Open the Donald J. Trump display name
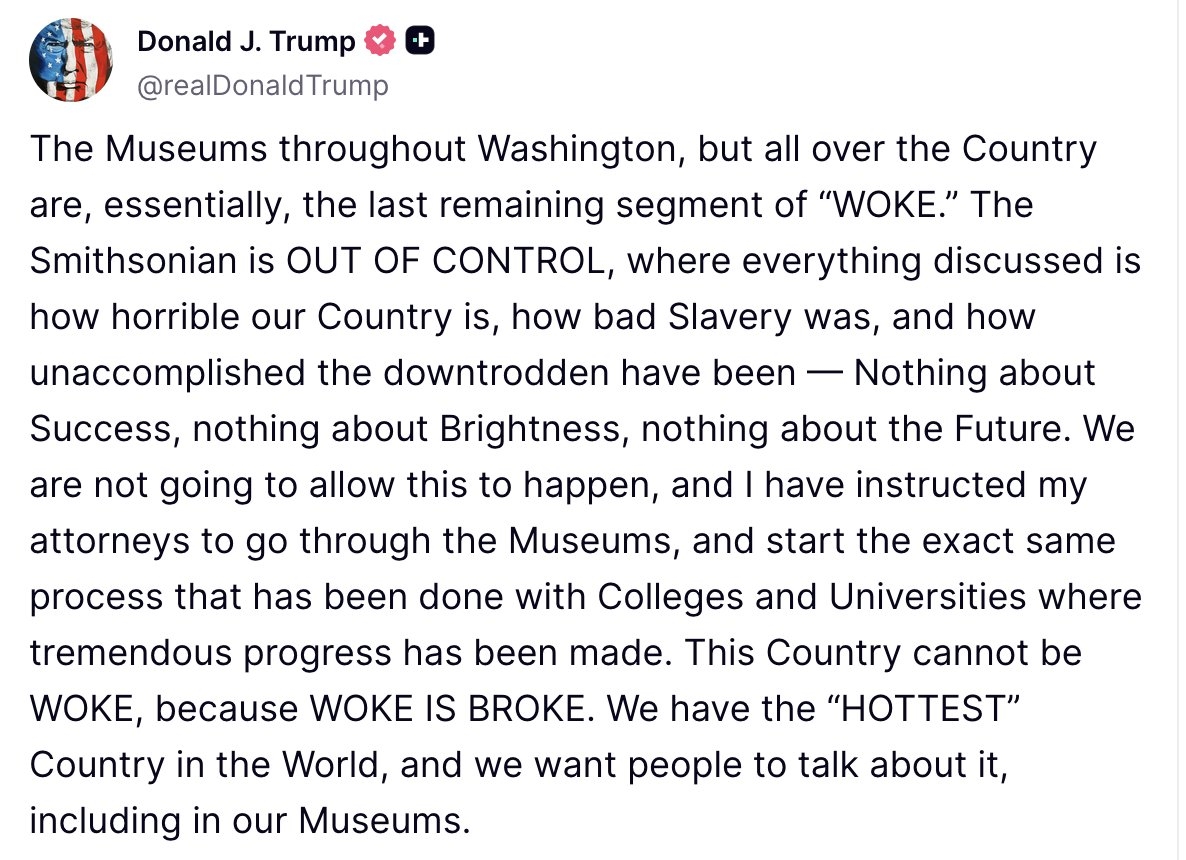The height and width of the screenshot is (860, 1186). pos(246,41)
